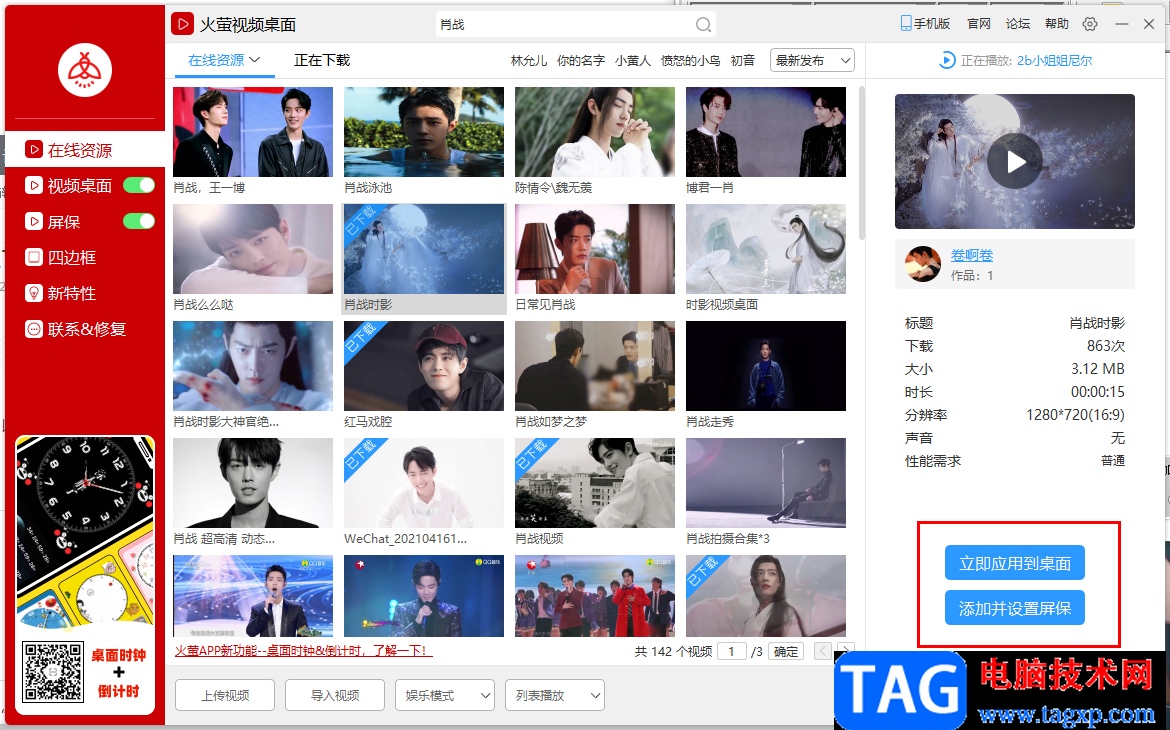
Task: Open 四边框 in the sidebar
Action: [61, 258]
